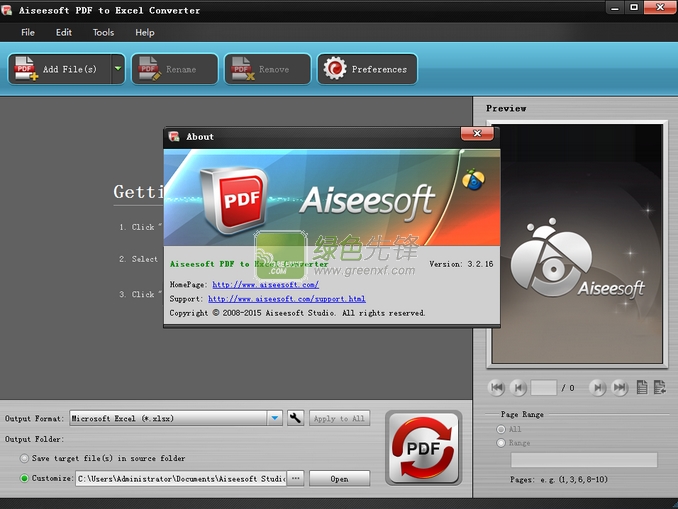Select the Range page range option
This screenshot has width=678, height=509.
(x=501, y=442)
